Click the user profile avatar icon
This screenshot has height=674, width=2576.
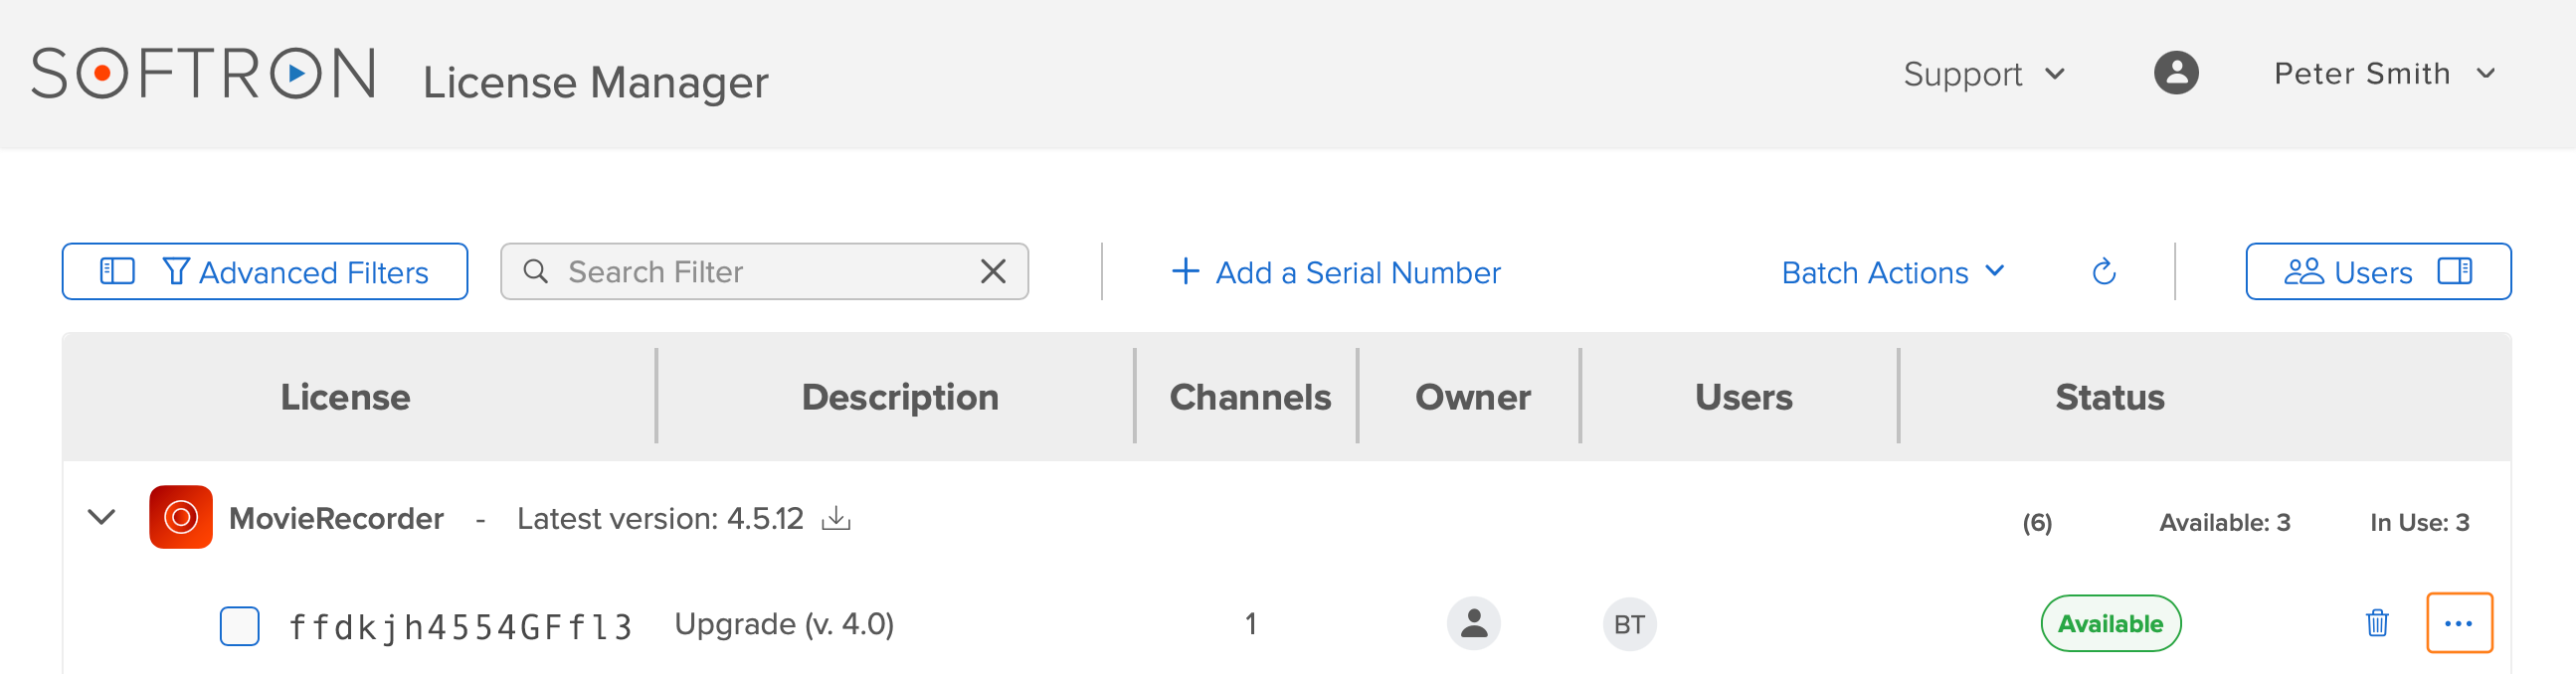[x=2175, y=73]
